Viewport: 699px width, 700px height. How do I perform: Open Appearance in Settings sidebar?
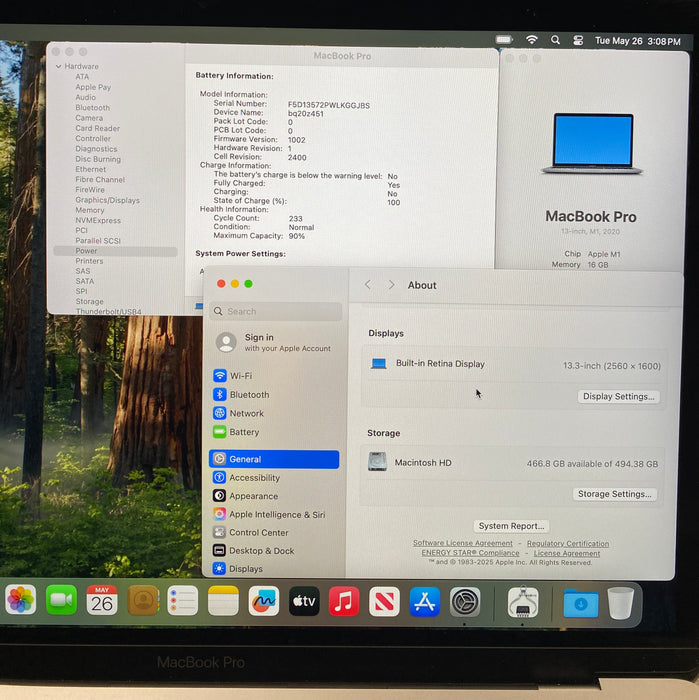274,496
